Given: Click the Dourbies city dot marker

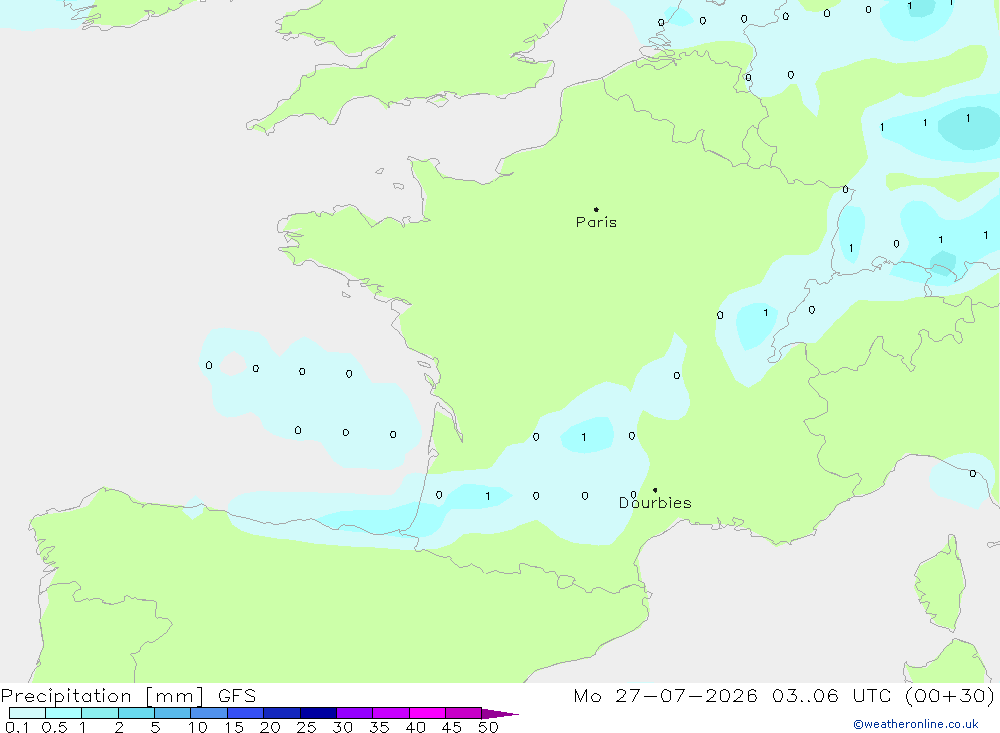Looking at the screenshot, I should [655, 490].
